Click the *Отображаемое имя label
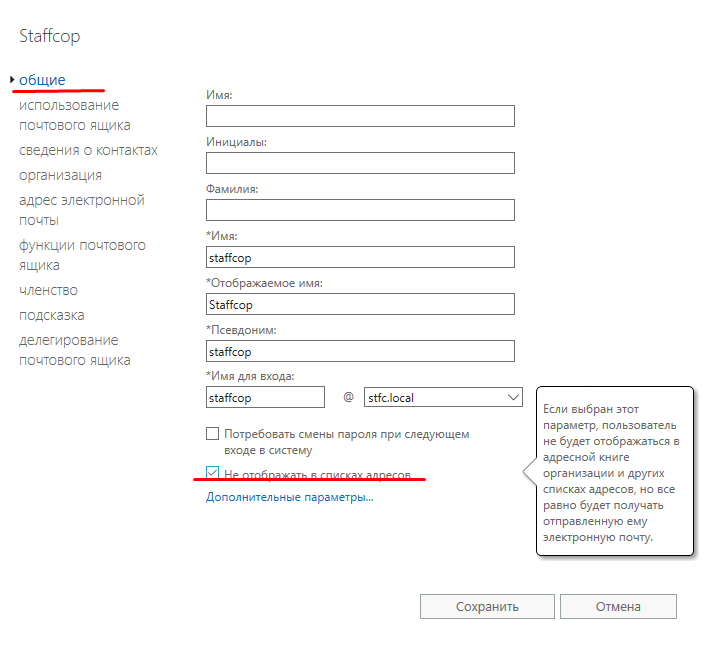 pyautogui.click(x=264, y=283)
